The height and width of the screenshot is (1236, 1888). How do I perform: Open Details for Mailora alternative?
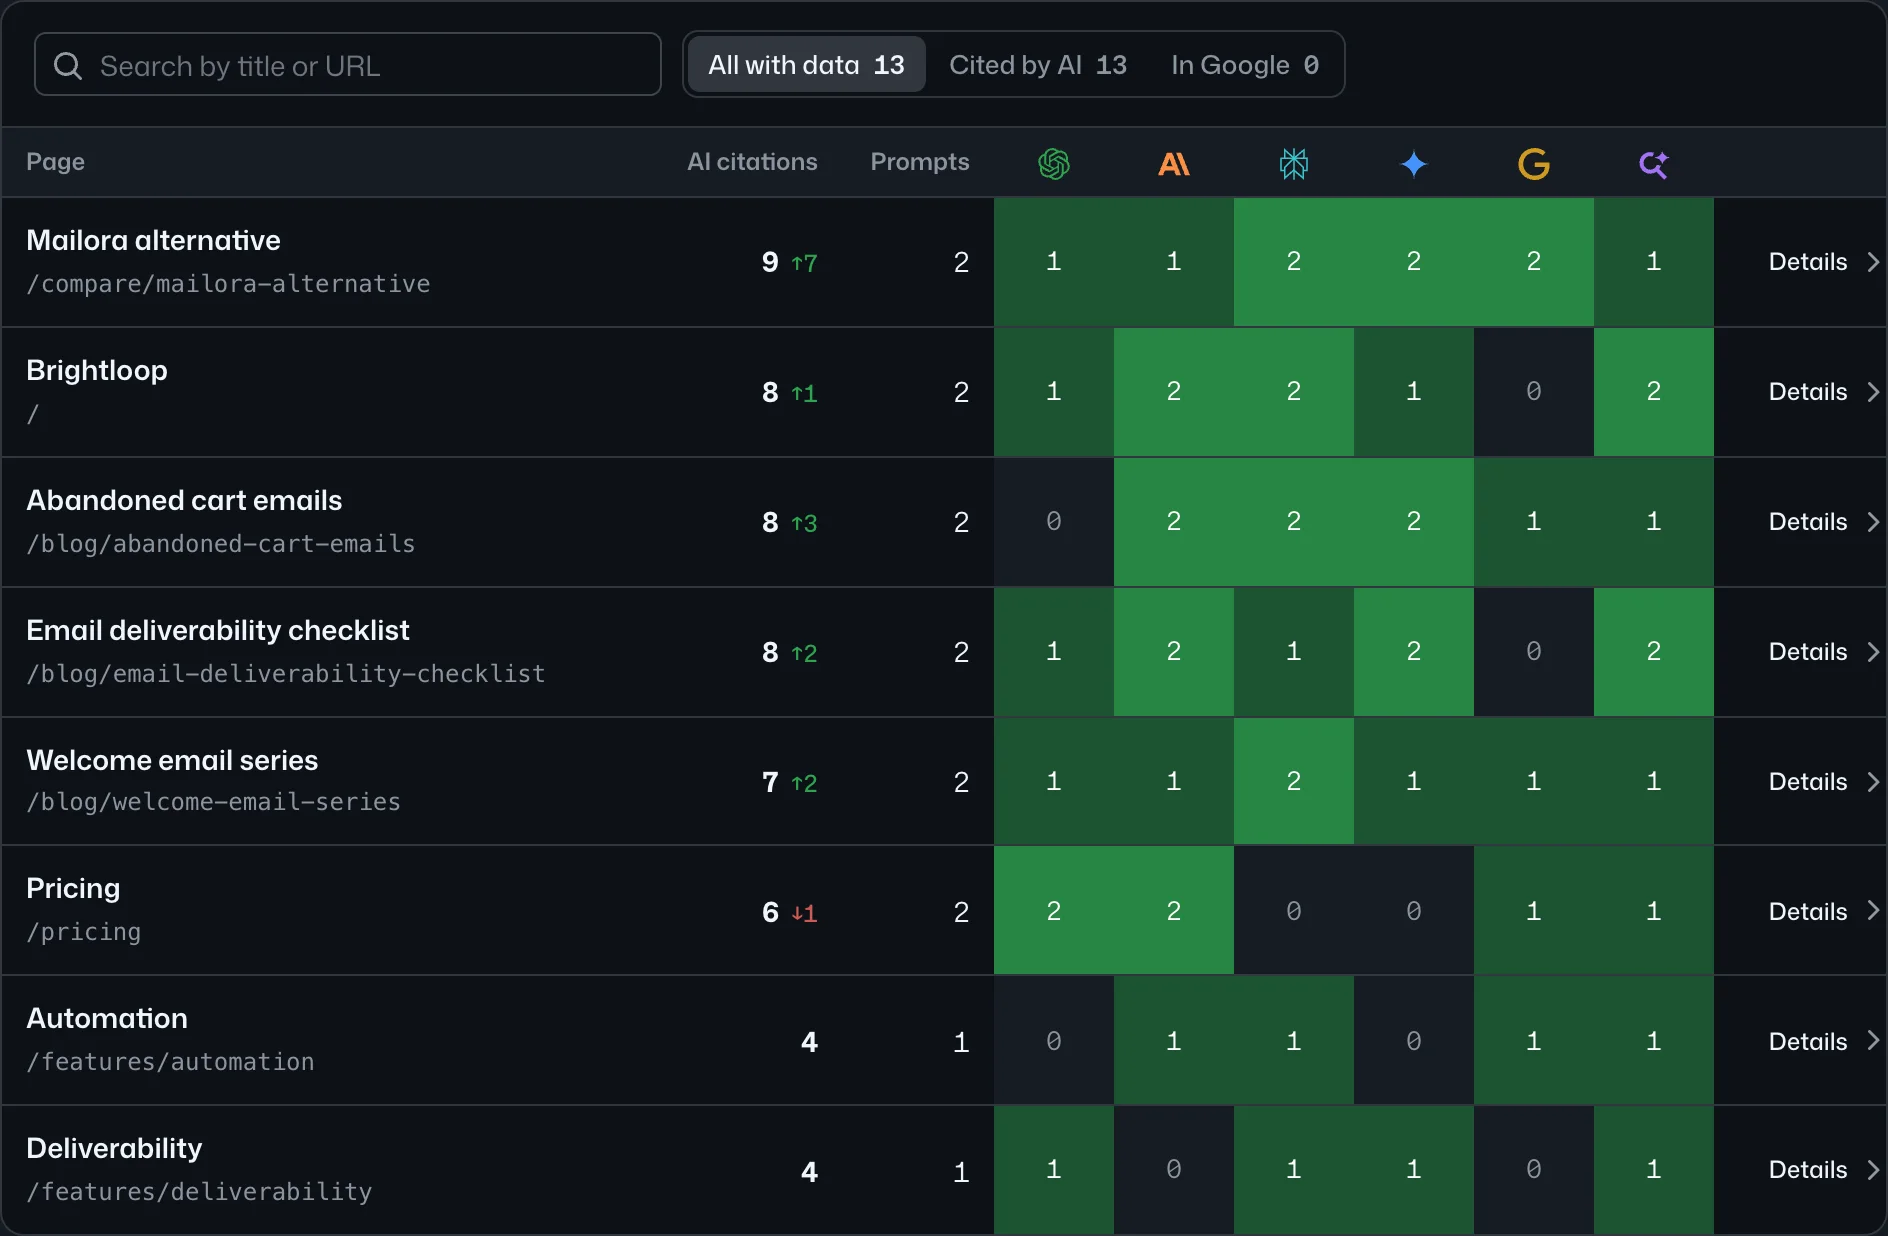(1824, 262)
